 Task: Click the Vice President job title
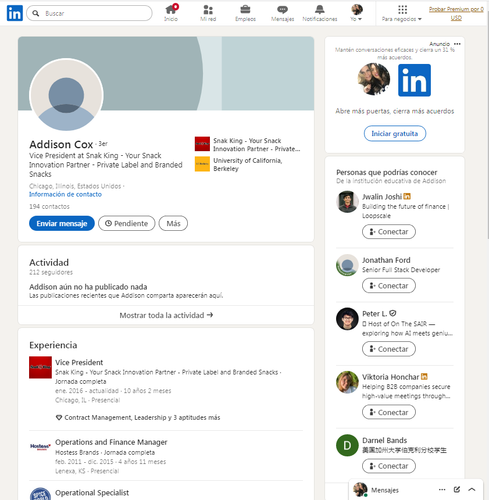(79, 362)
